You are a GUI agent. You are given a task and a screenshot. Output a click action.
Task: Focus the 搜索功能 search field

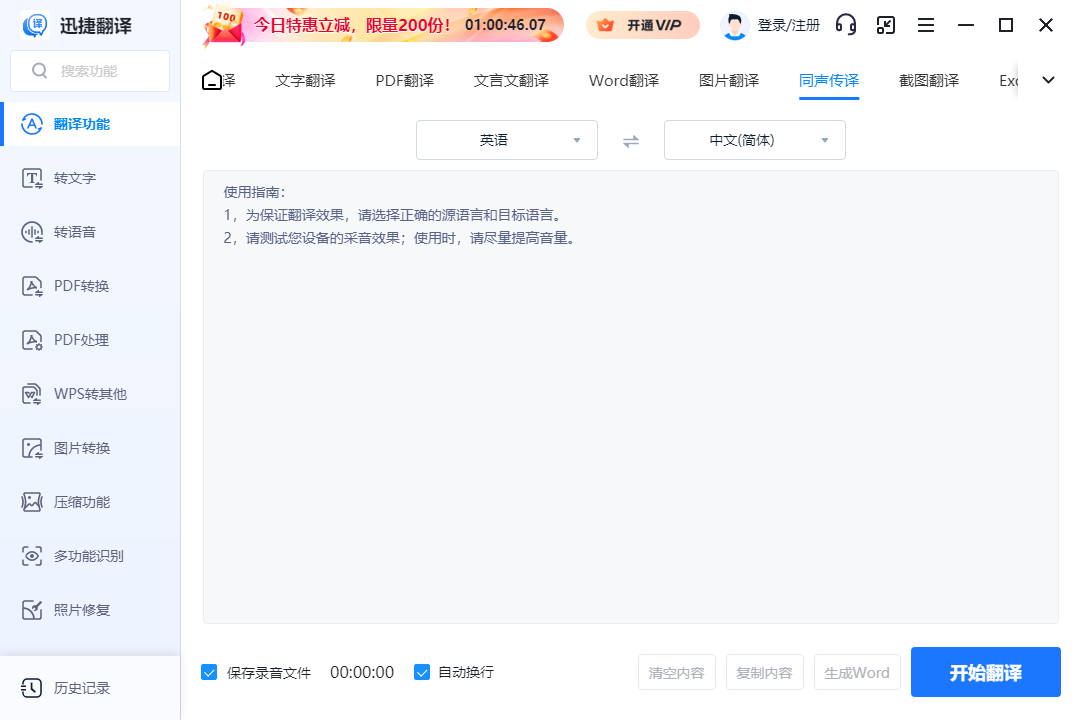[x=90, y=71]
